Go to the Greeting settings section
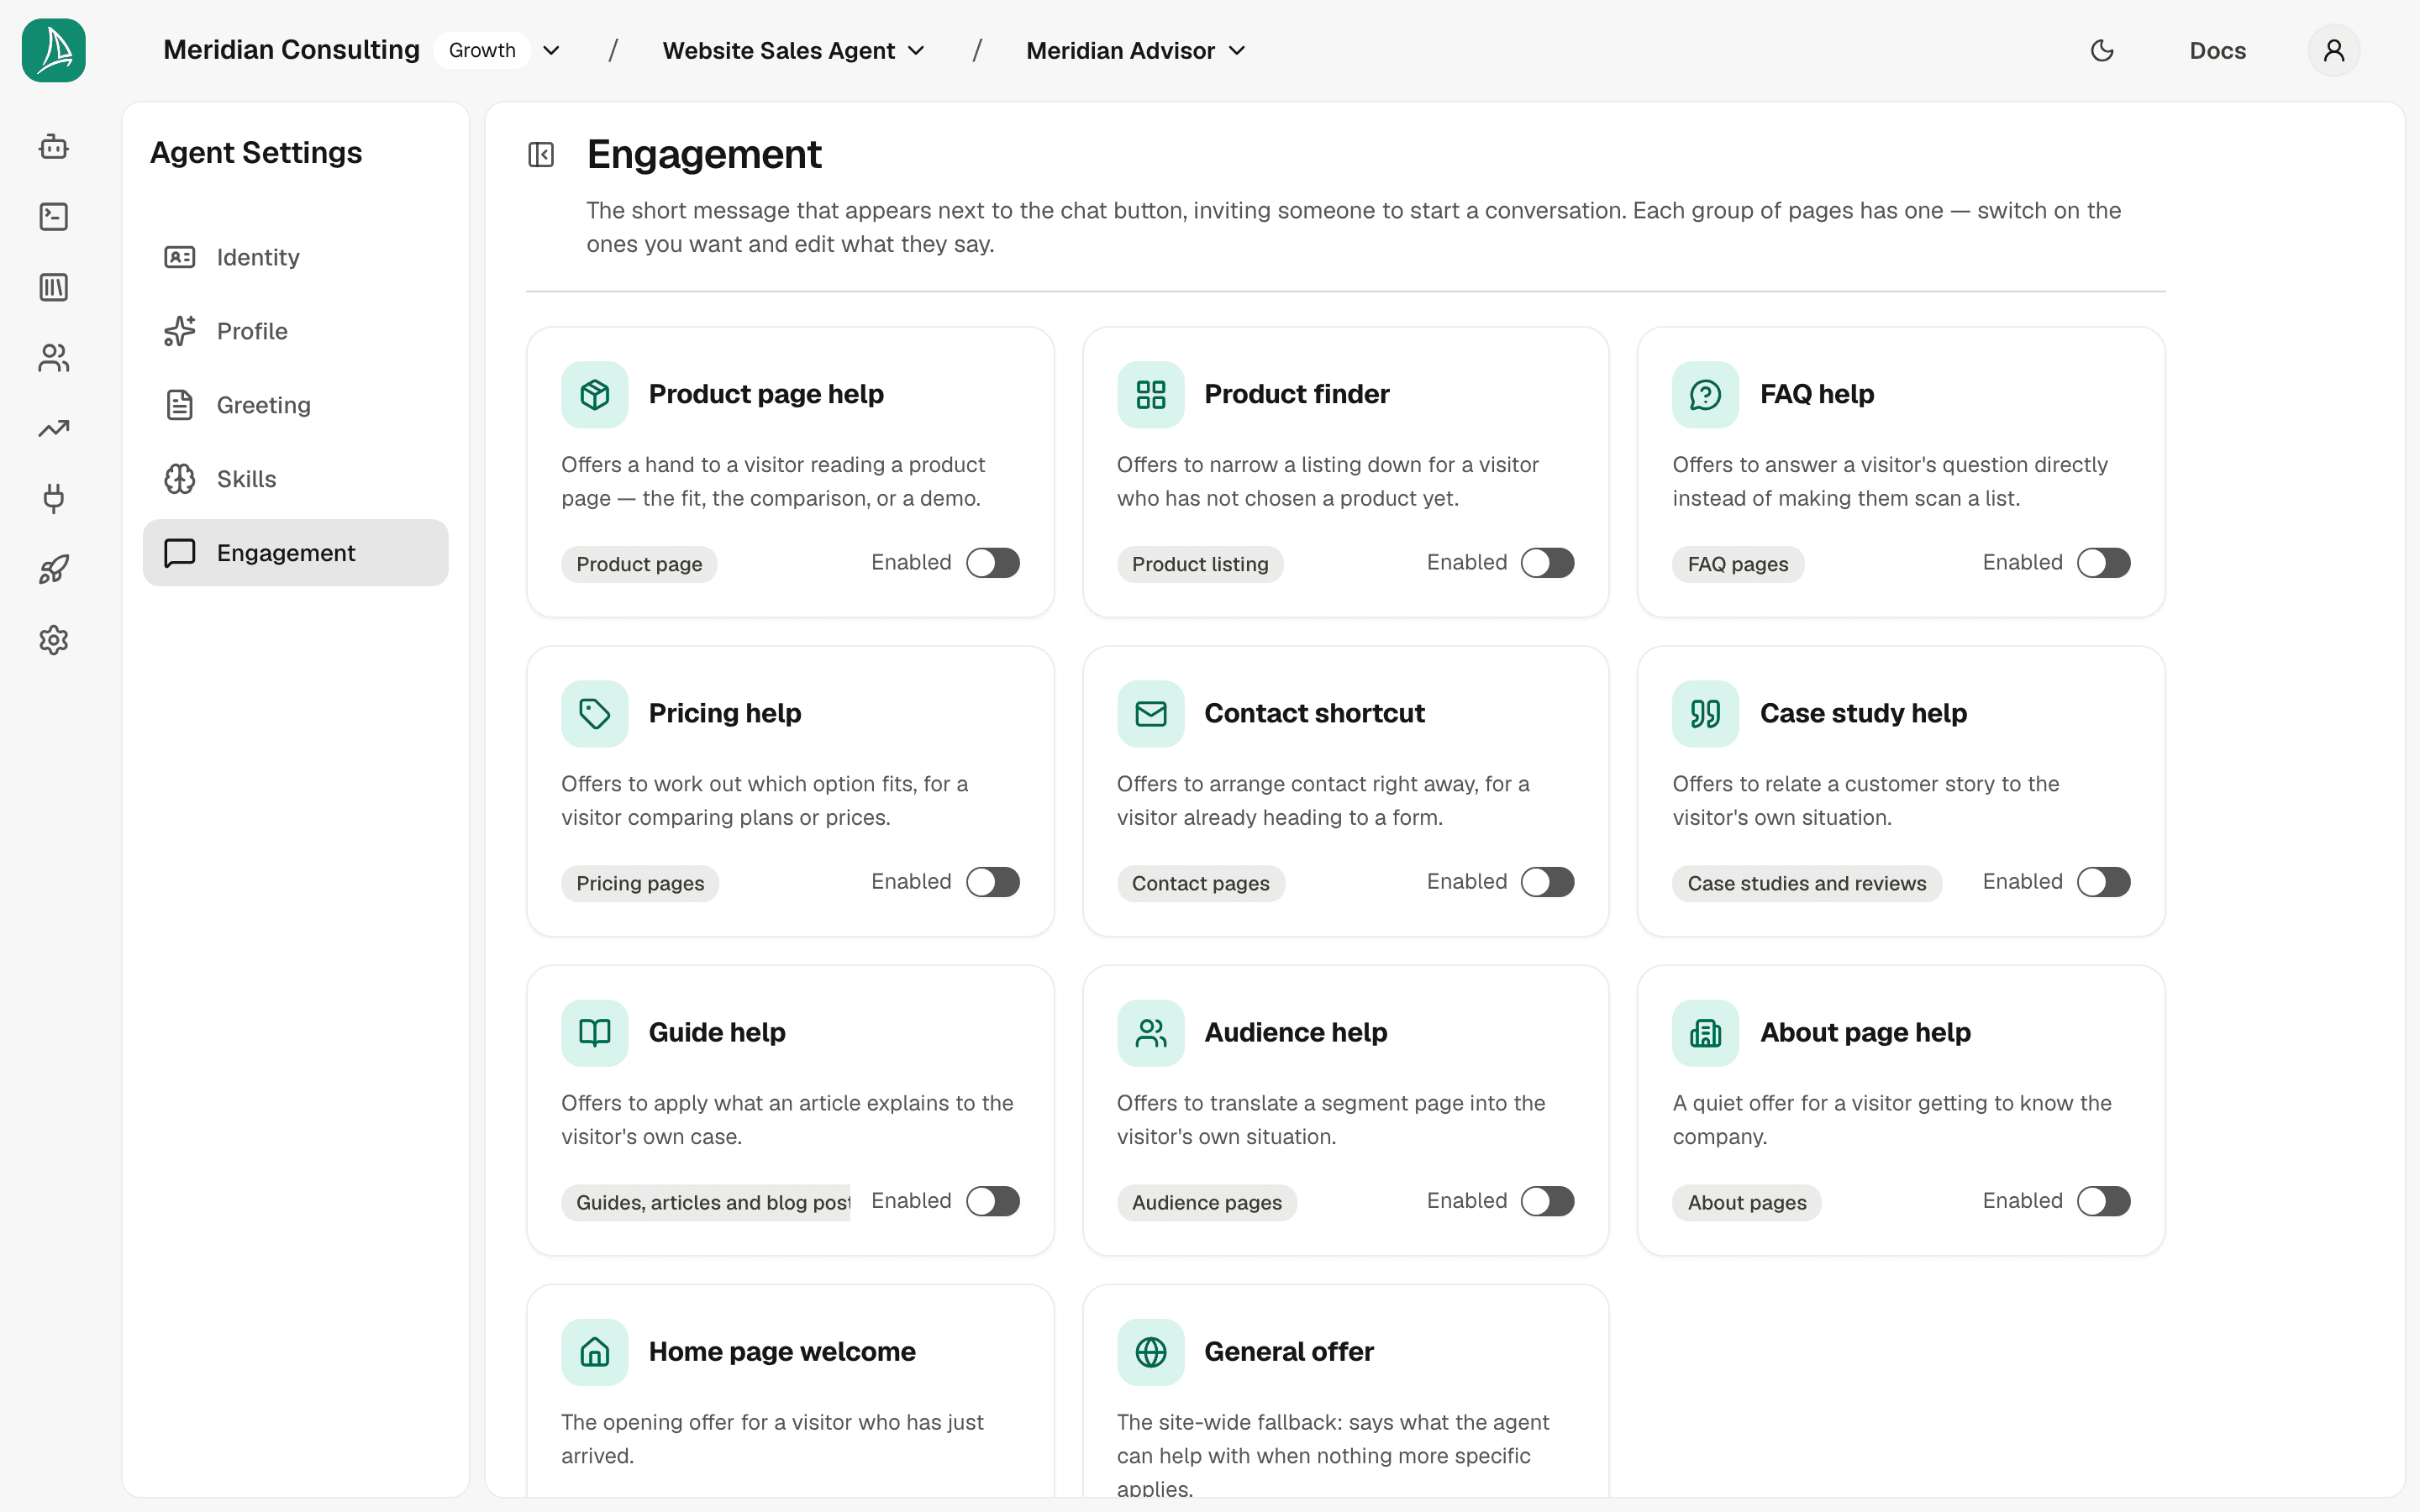The image size is (2420, 1512). 296,405
